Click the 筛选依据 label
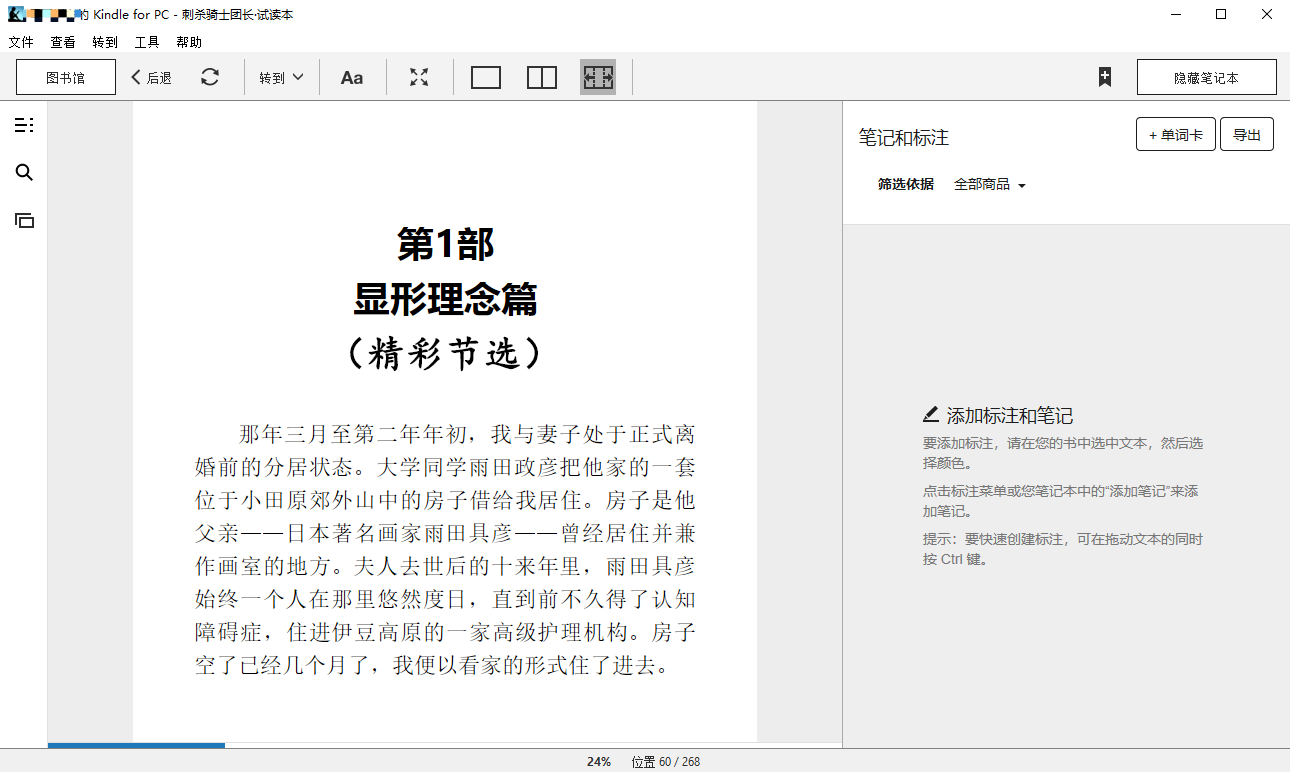 click(906, 184)
